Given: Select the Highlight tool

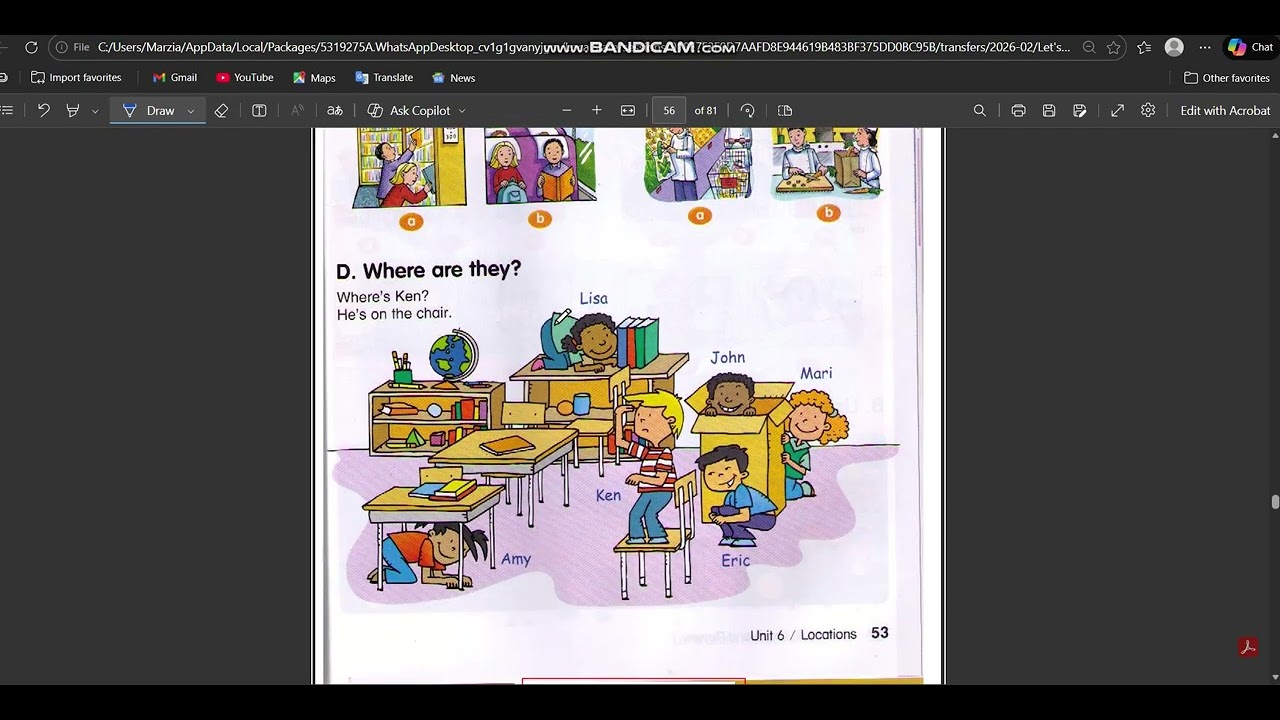Looking at the screenshot, I should 72,111.
